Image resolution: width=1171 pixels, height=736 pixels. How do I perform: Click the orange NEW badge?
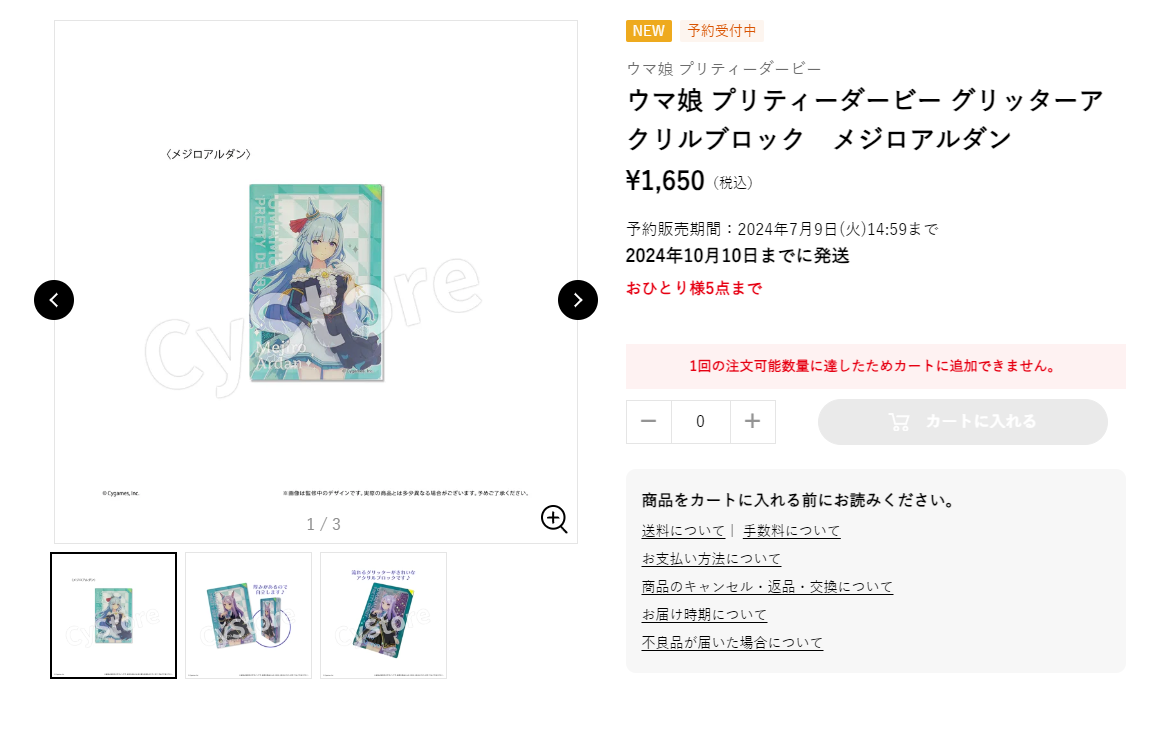[x=648, y=31]
